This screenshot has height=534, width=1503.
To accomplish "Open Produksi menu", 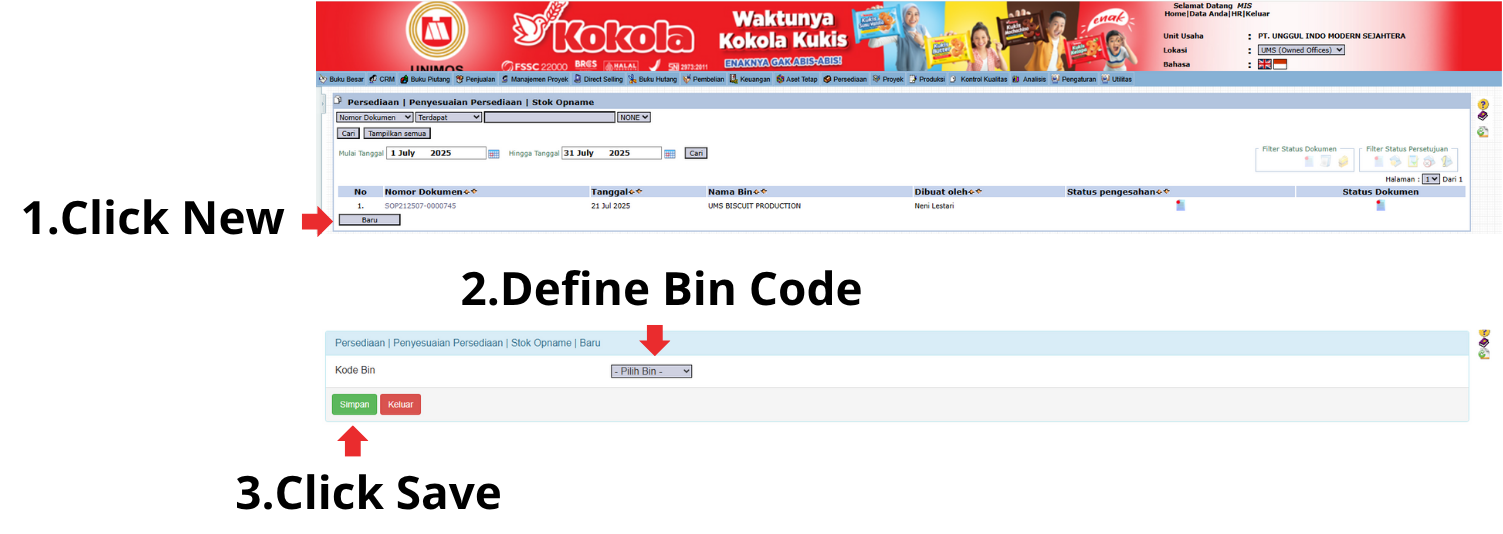I will coord(926,79).
